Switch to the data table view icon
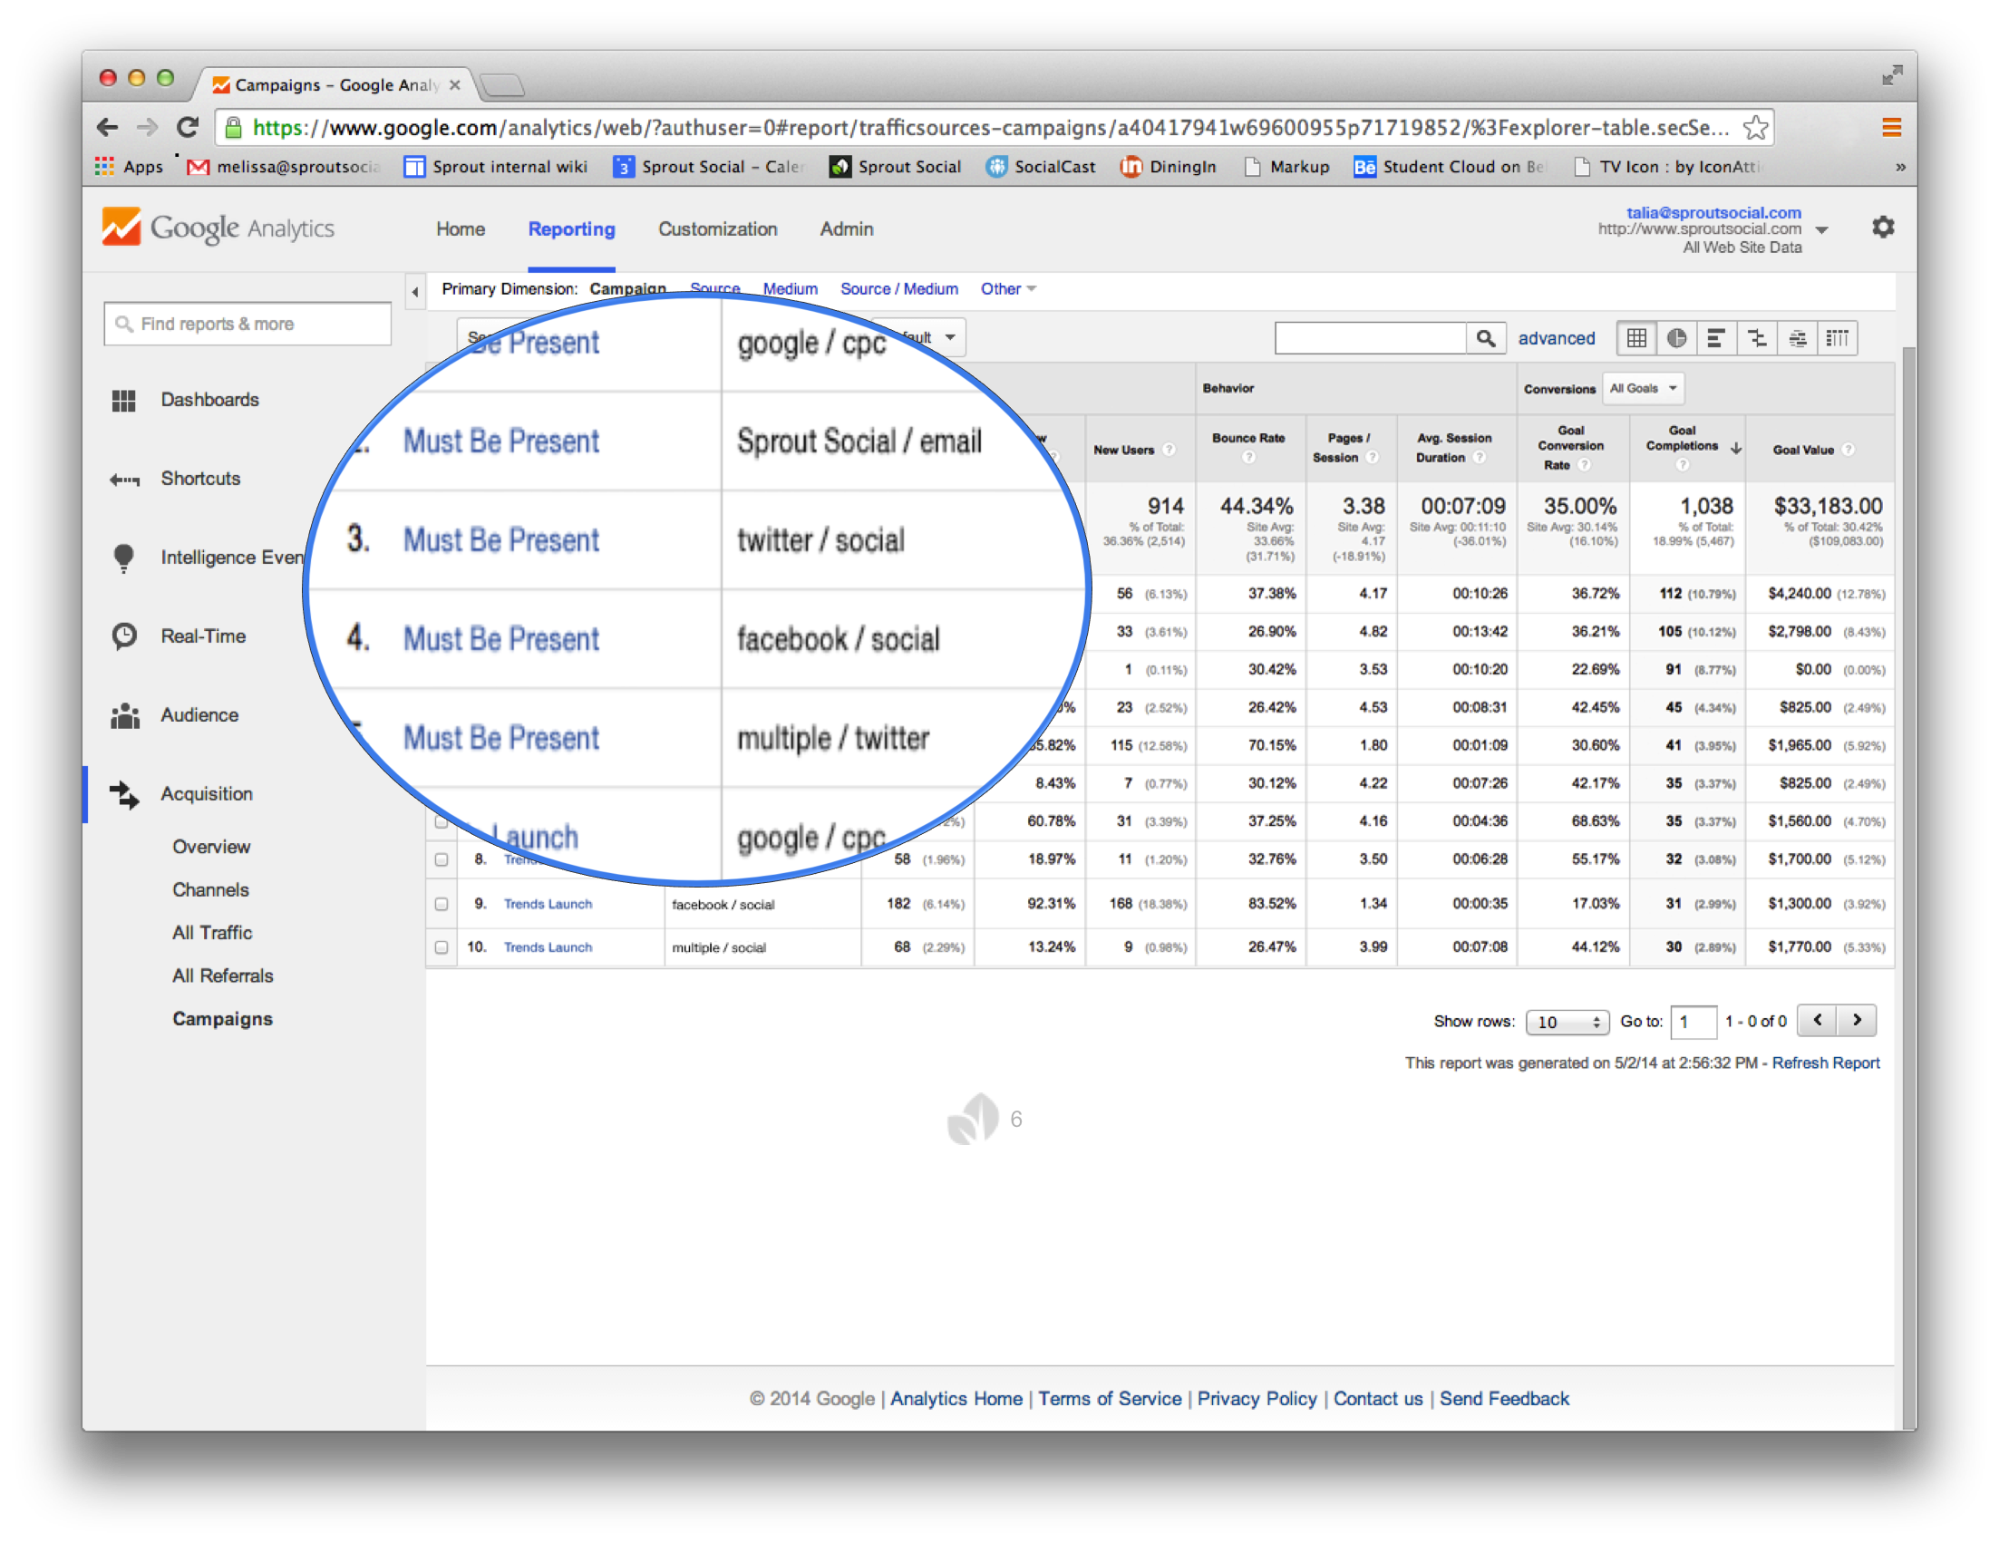This screenshot has height=1545, width=1999. tap(1636, 338)
